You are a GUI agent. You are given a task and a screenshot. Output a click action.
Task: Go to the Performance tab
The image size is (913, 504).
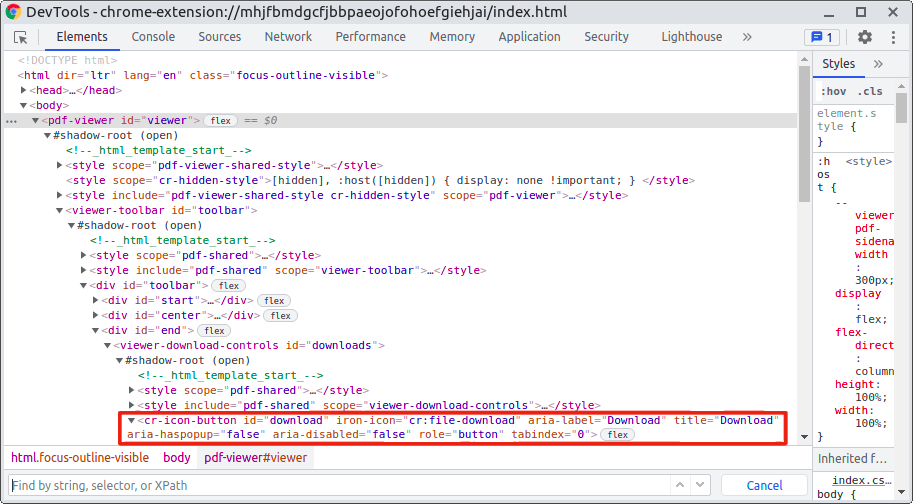[x=370, y=37]
